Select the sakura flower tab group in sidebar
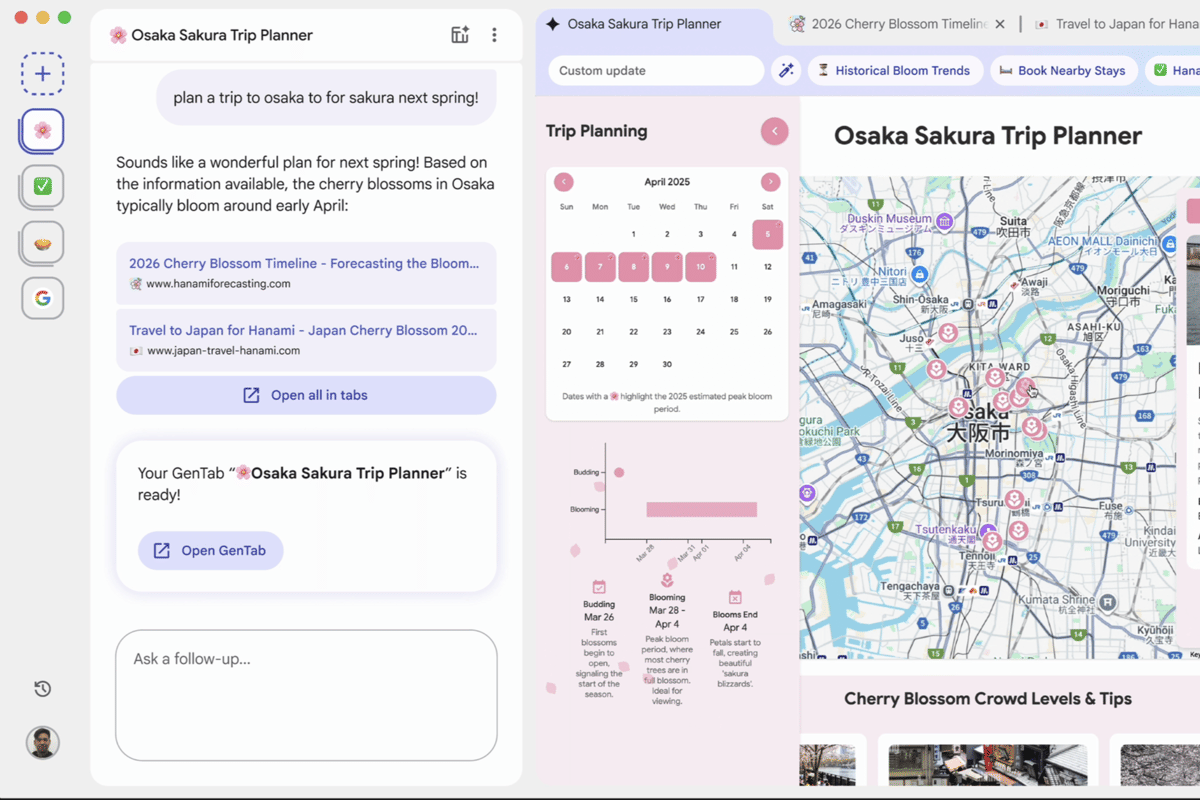Viewport: 1200px width, 800px height. (41, 130)
